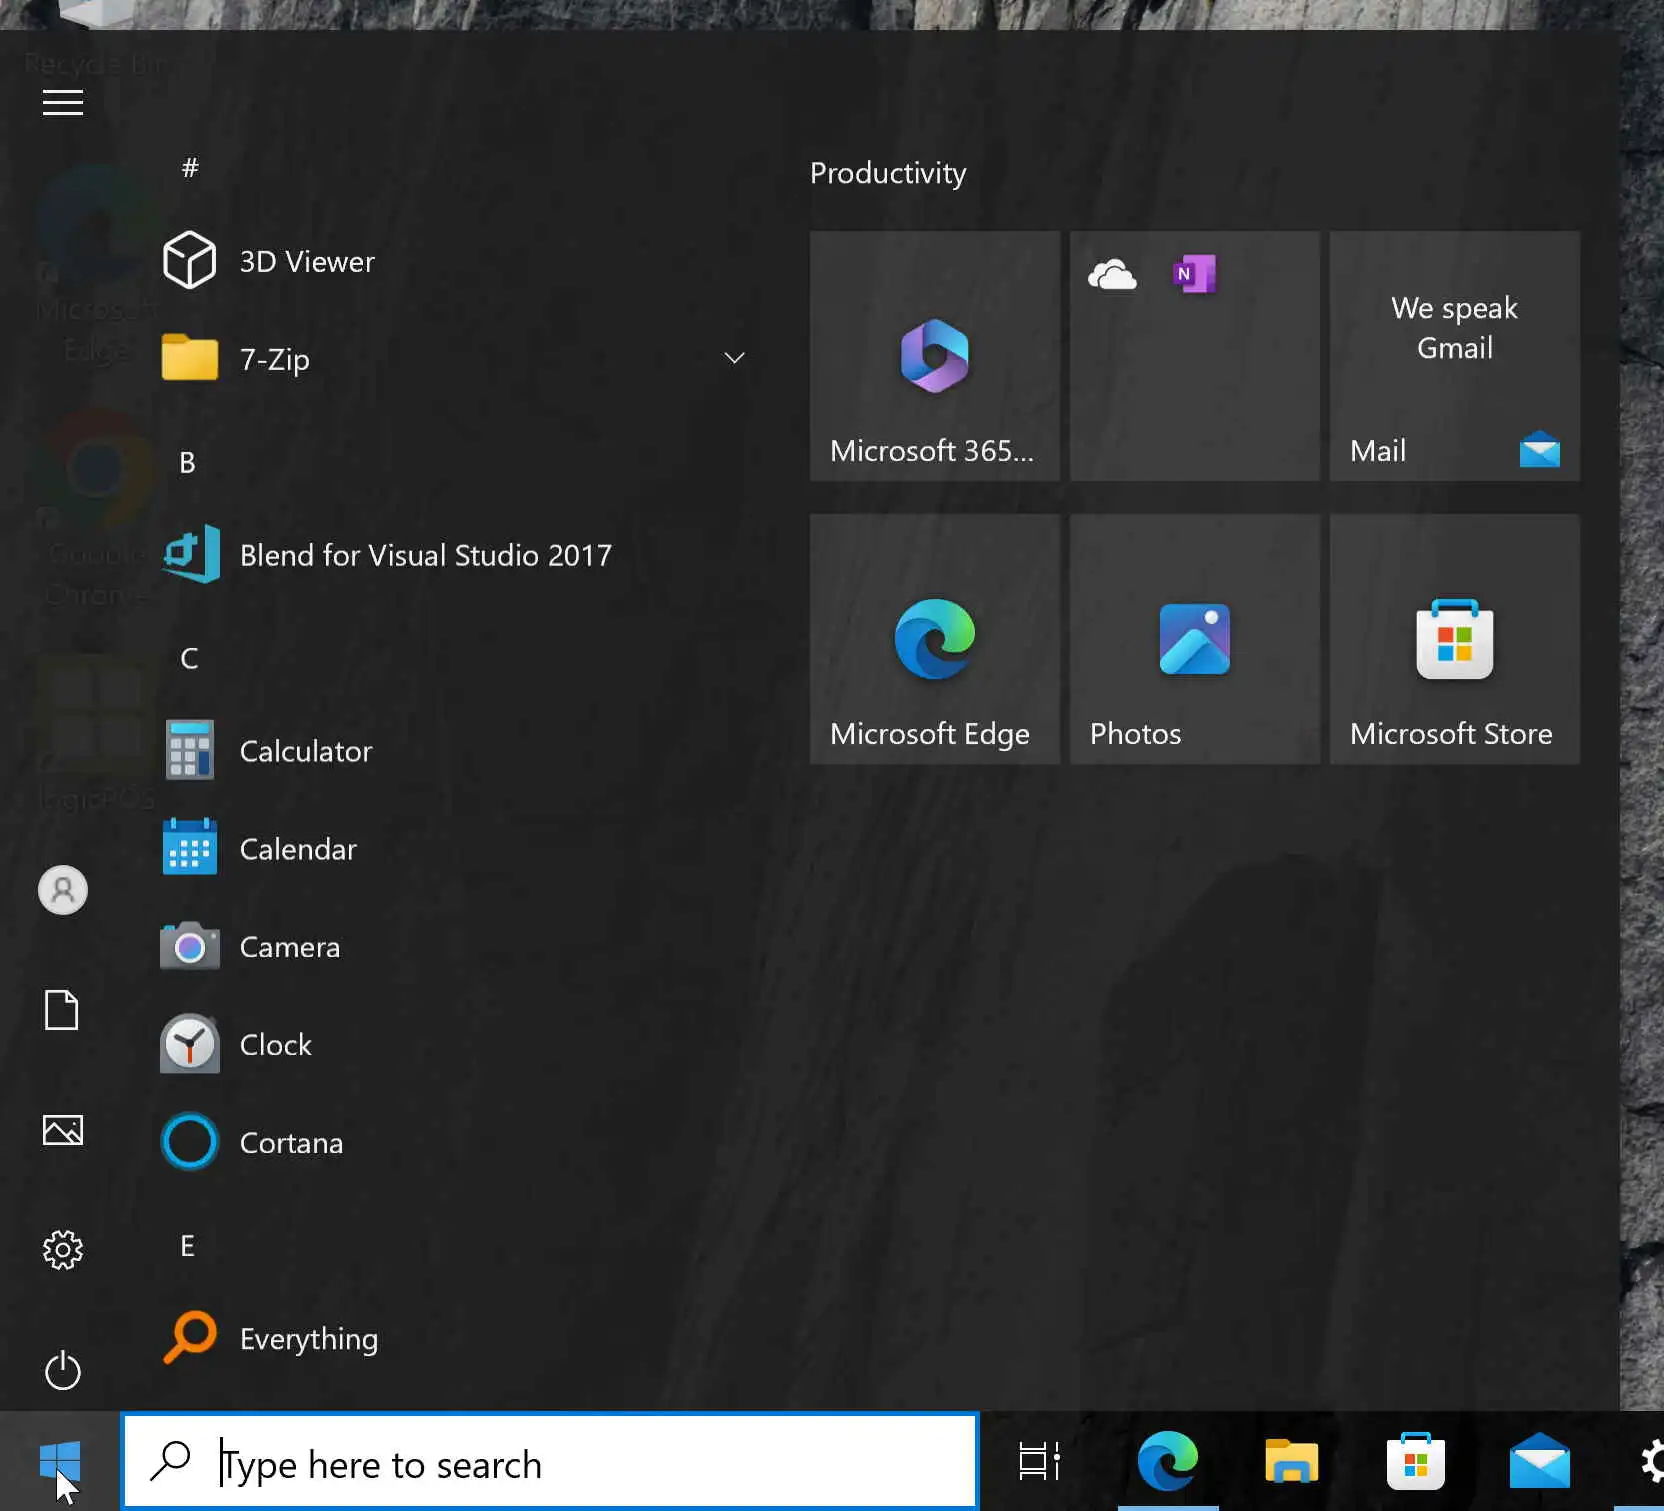Open the user account icon
This screenshot has height=1511, width=1664.
point(63,890)
